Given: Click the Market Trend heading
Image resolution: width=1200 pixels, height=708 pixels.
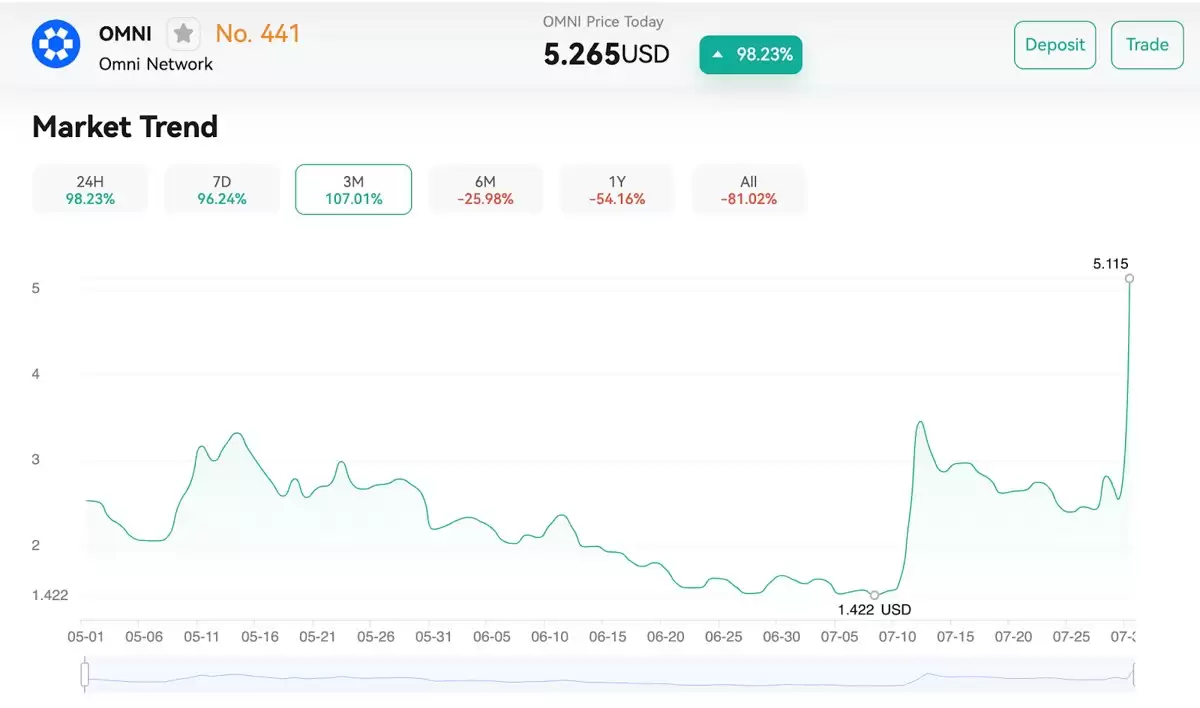Looking at the screenshot, I should click(x=124, y=127).
